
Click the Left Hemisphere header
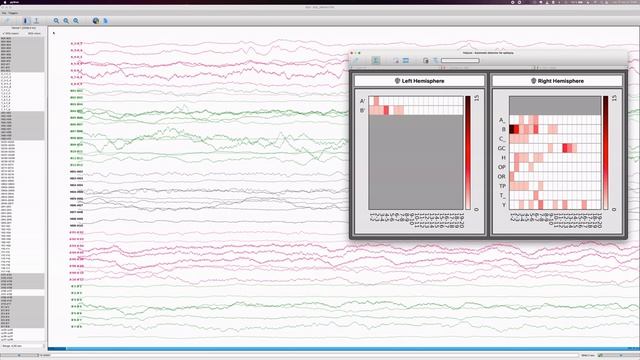pos(419,81)
